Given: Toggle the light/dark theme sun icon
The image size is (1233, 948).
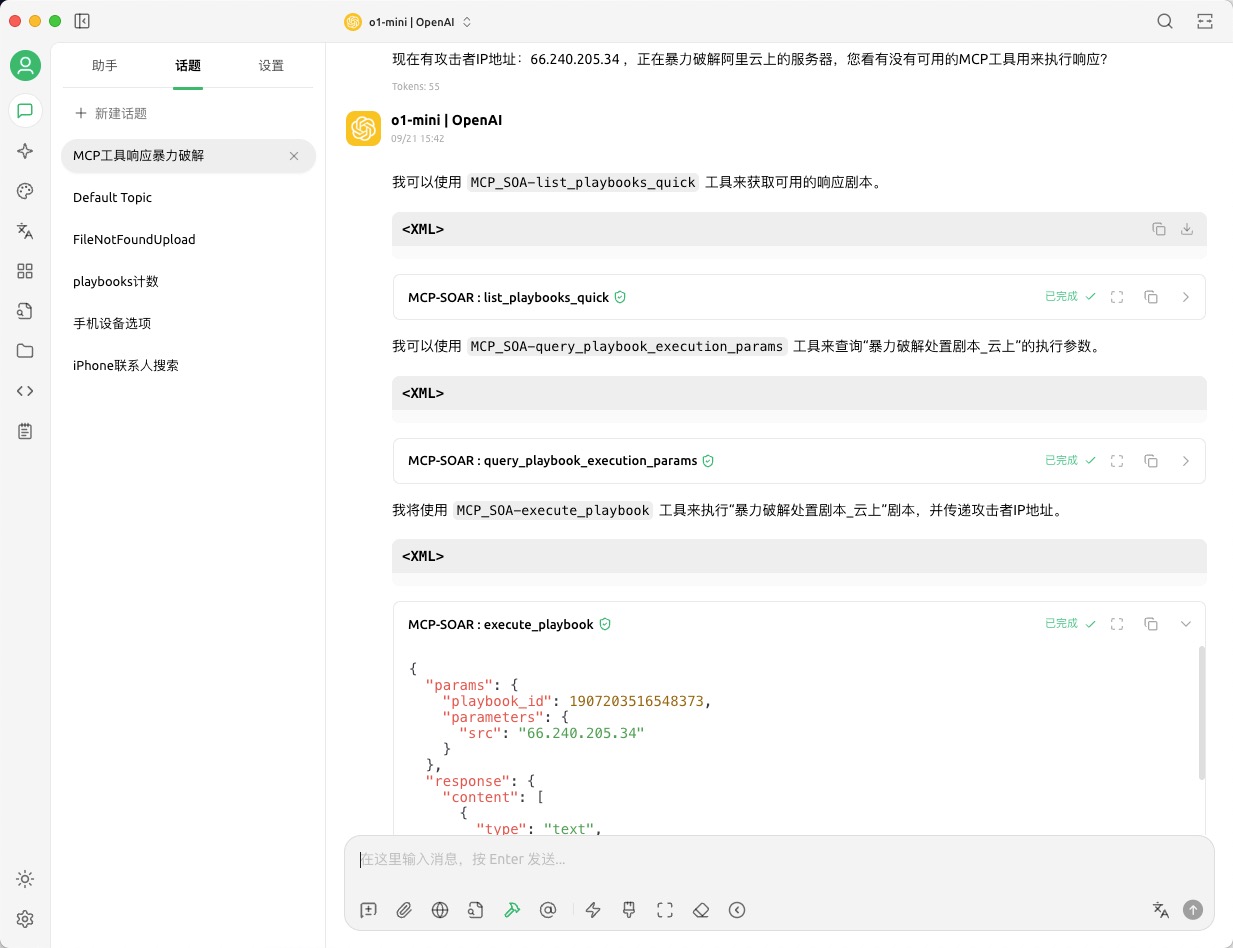Looking at the screenshot, I should click(x=25, y=879).
